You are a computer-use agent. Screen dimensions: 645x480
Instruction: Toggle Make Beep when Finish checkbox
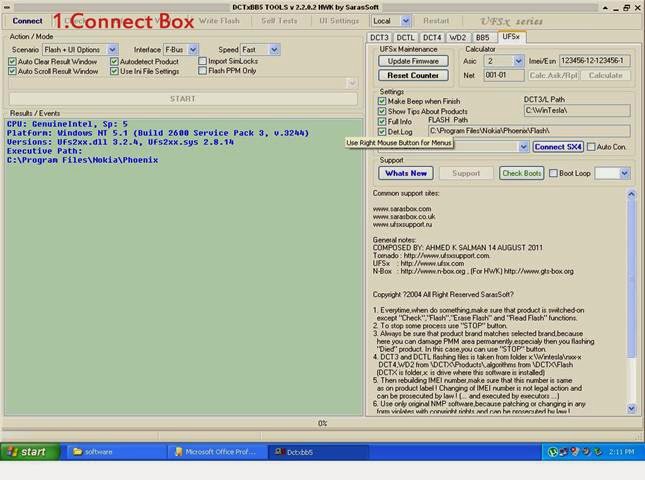point(382,101)
